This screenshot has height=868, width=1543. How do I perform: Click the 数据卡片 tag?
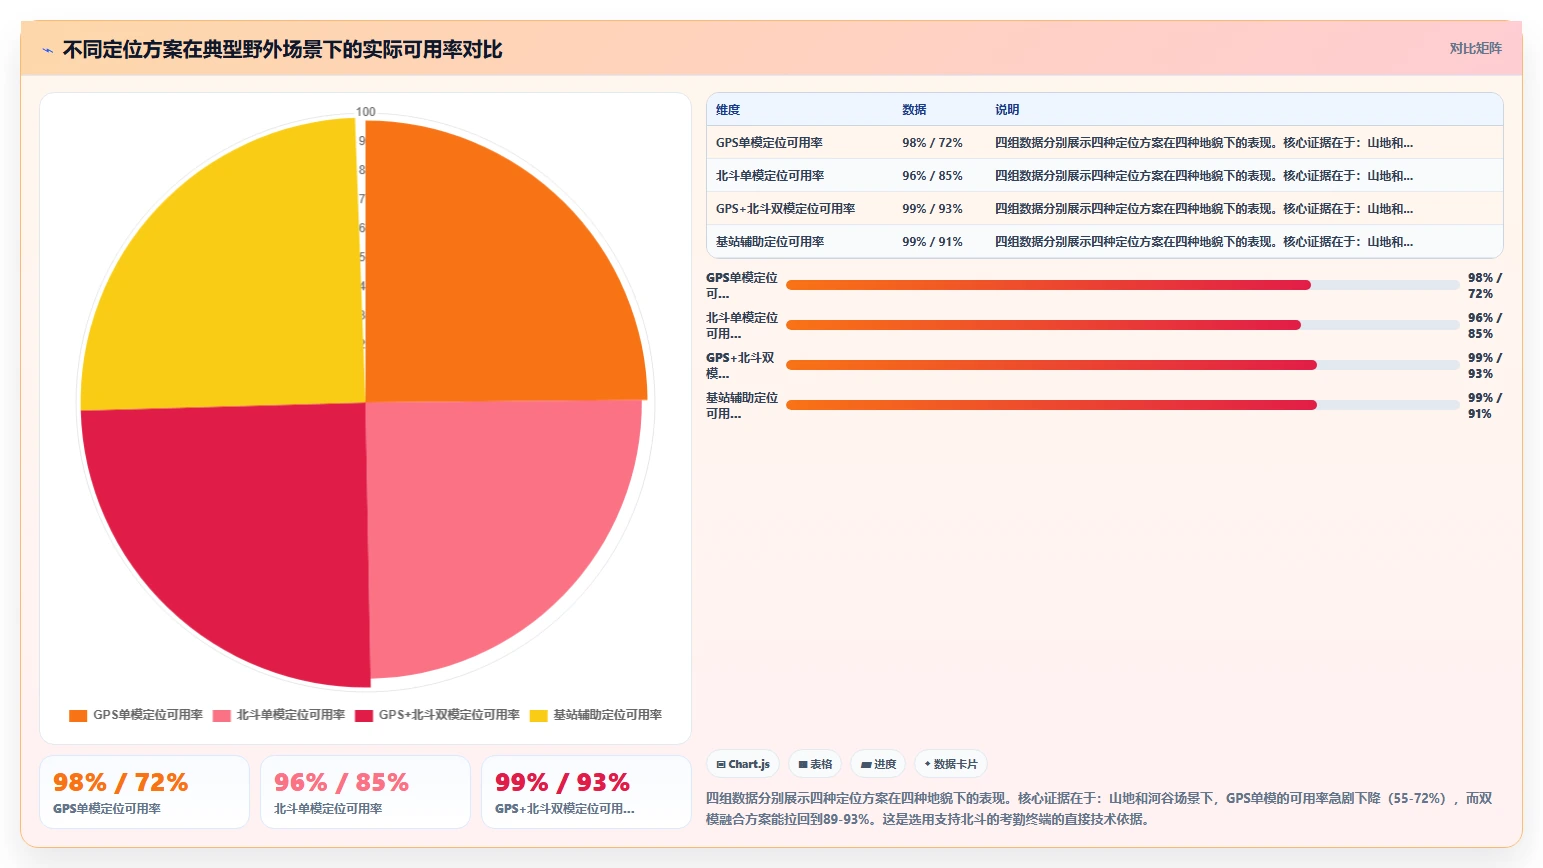[951, 764]
